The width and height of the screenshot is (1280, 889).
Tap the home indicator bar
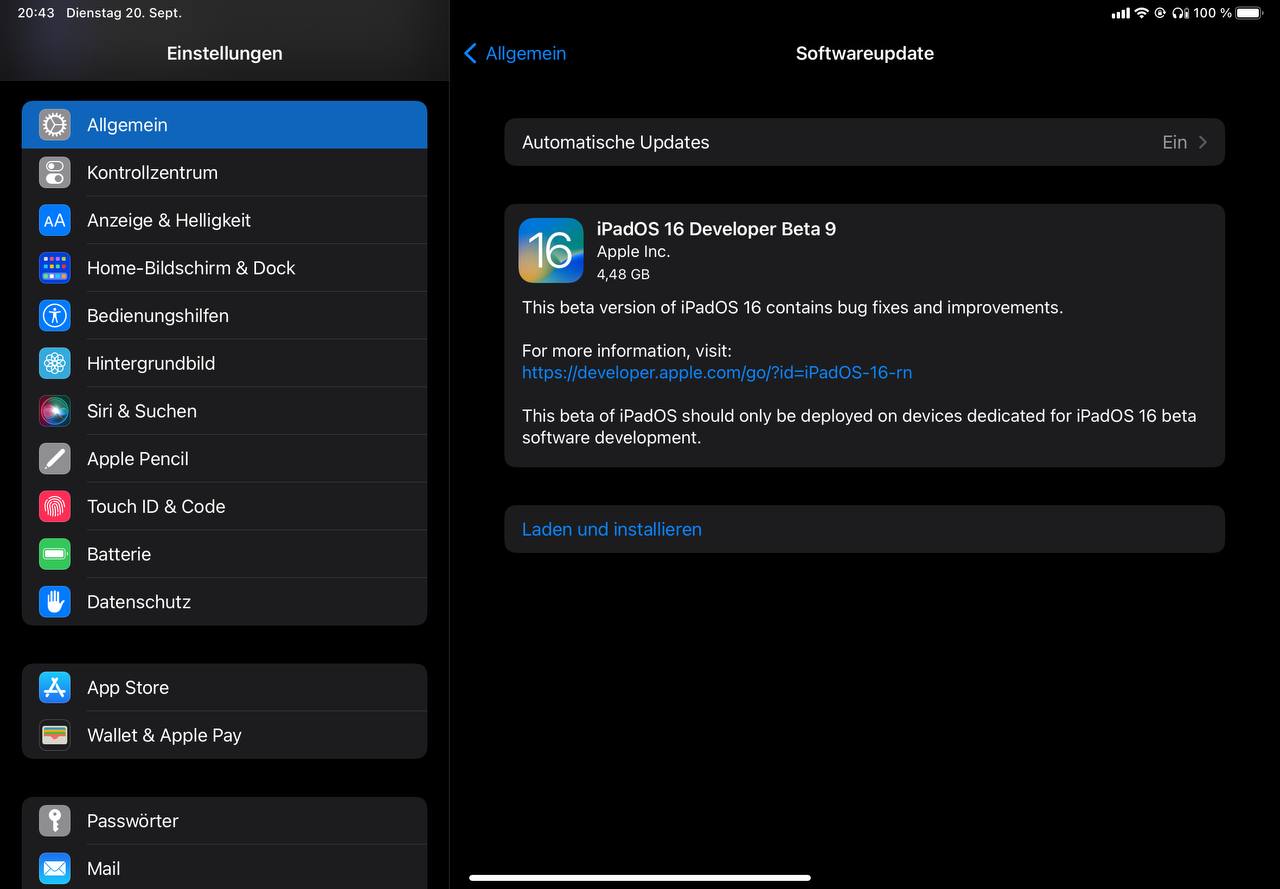(640, 878)
